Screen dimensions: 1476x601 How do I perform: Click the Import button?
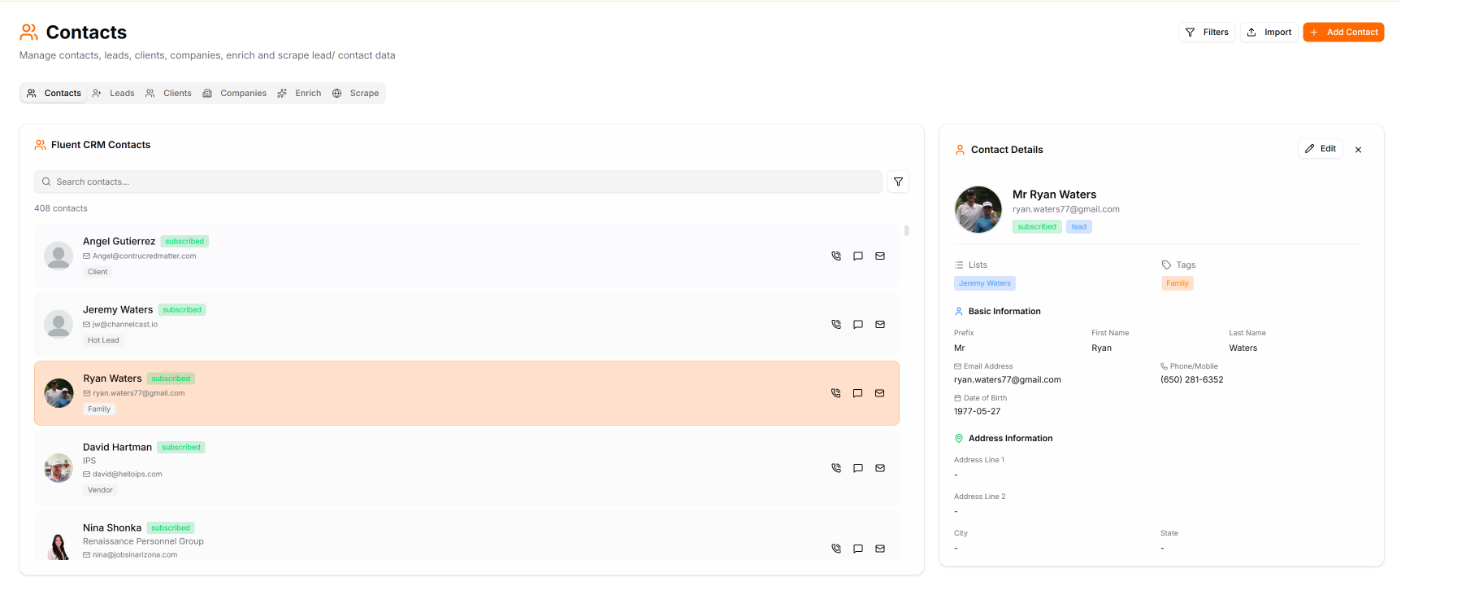point(1269,32)
